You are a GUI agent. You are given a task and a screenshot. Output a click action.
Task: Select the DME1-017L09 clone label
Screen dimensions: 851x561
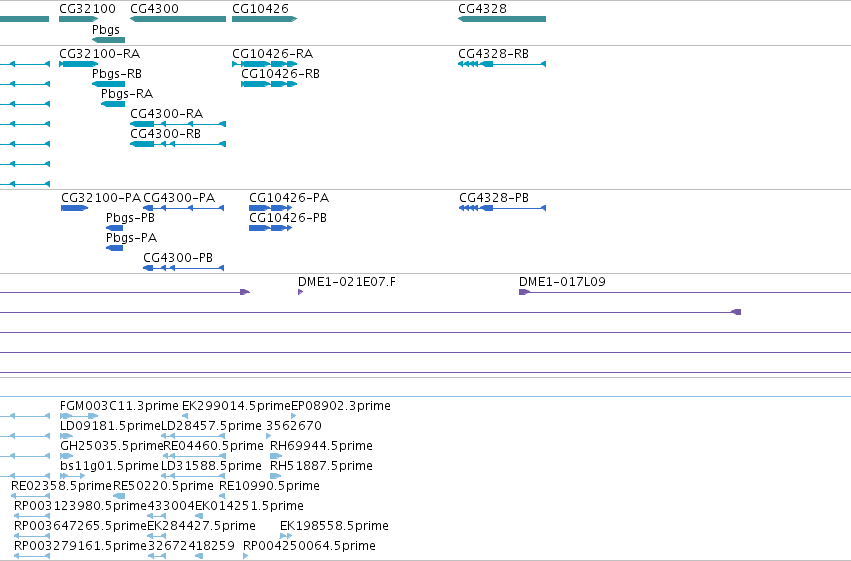pyautogui.click(x=562, y=282)
